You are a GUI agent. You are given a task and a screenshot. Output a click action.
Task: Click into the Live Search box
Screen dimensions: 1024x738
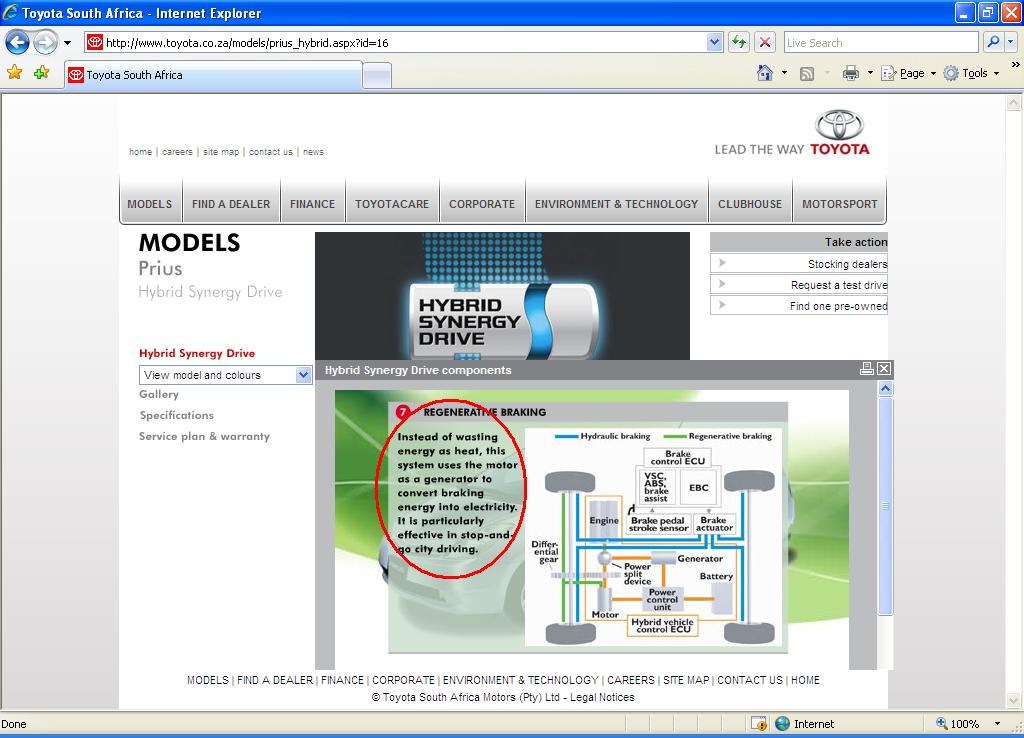[x=881, y=43]
